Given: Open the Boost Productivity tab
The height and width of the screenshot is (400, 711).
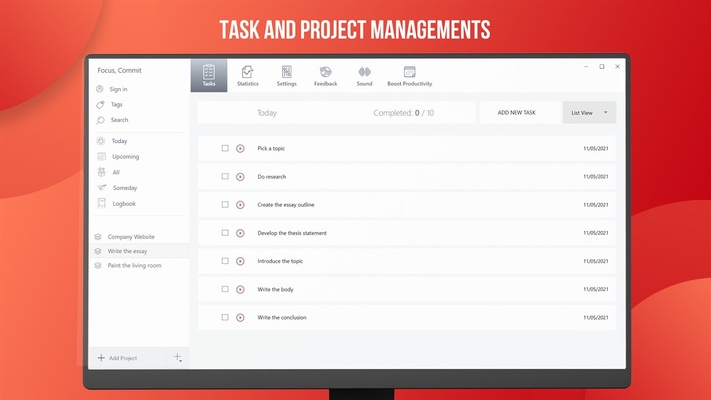Looking at the screenshot, I should click(409, 75).
